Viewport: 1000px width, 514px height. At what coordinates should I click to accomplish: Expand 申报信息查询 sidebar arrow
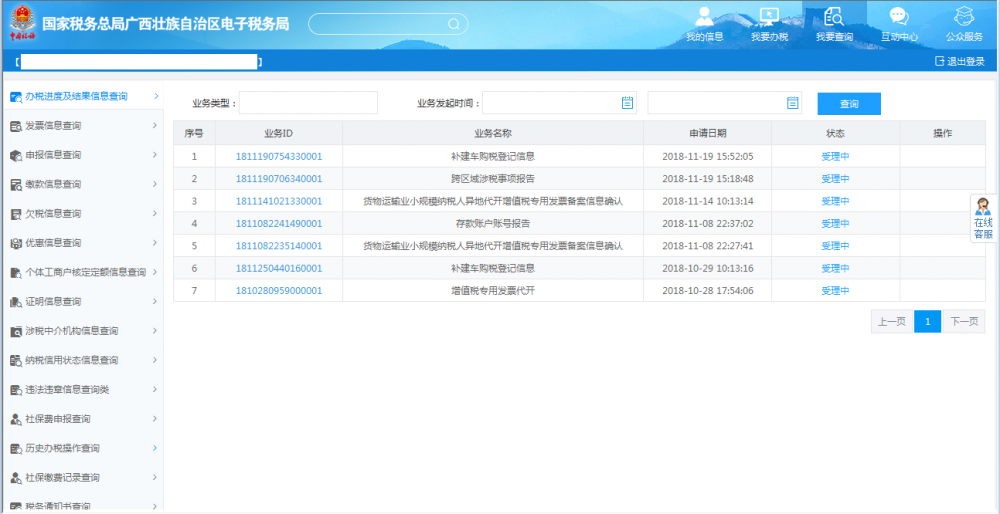(x=154, y=155)
